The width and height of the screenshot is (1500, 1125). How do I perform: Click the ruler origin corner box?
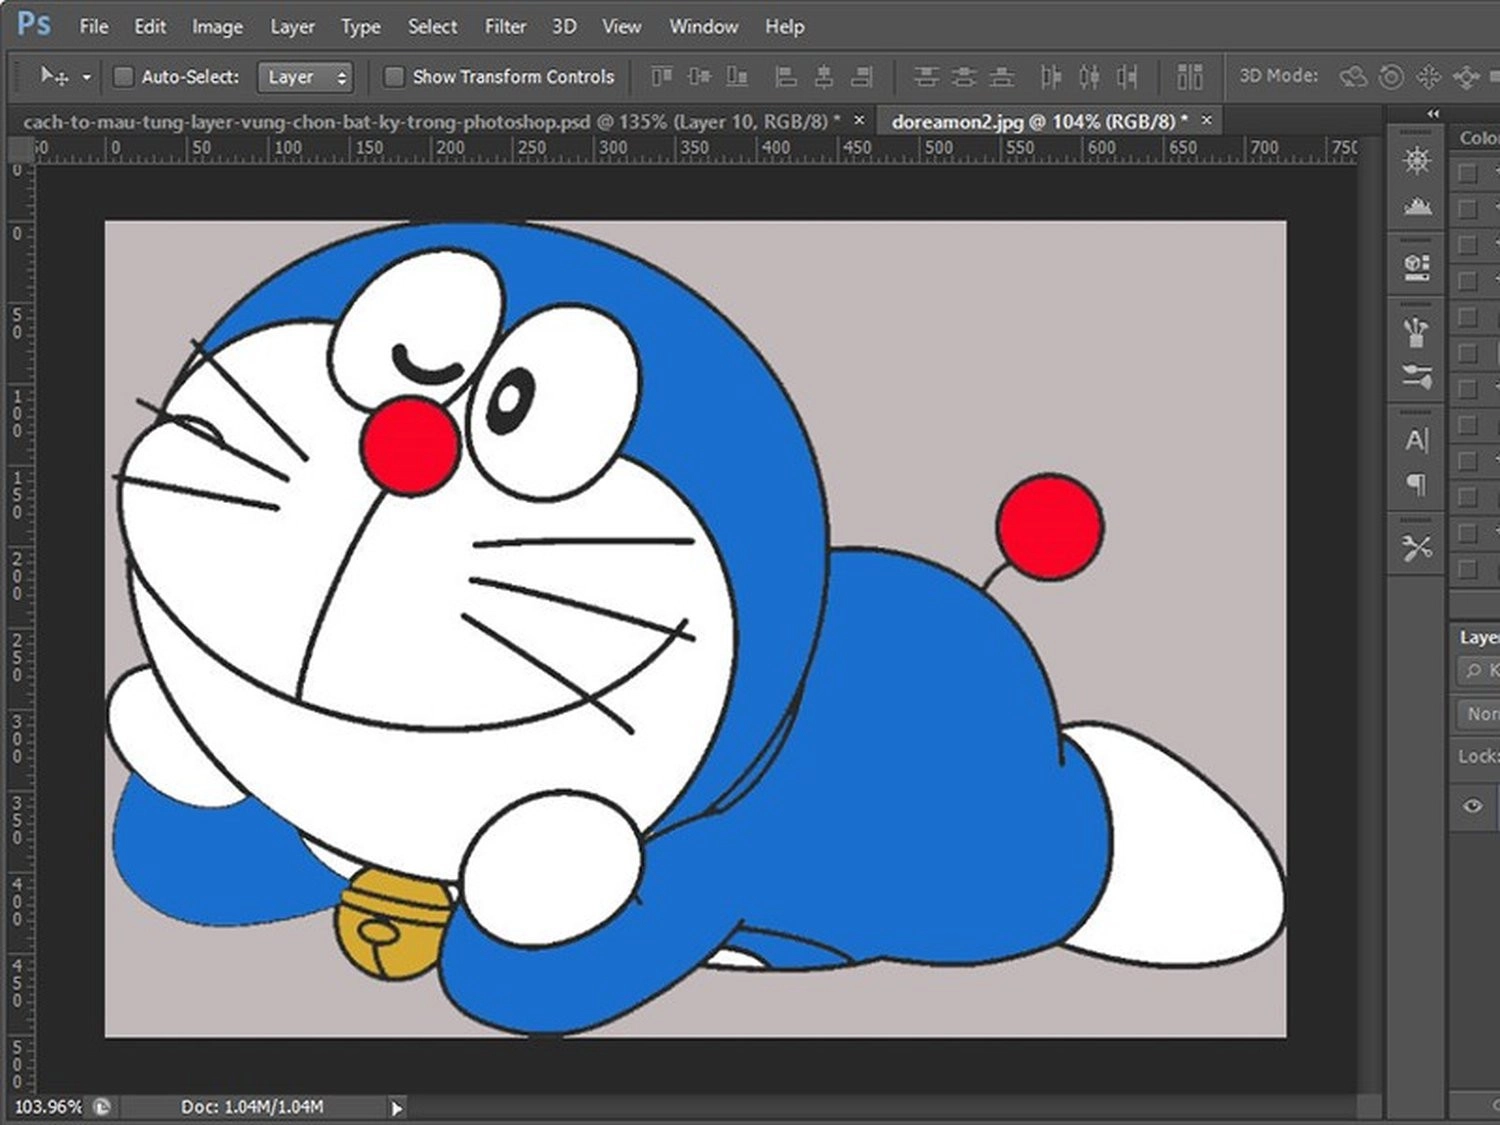point(20,149)
